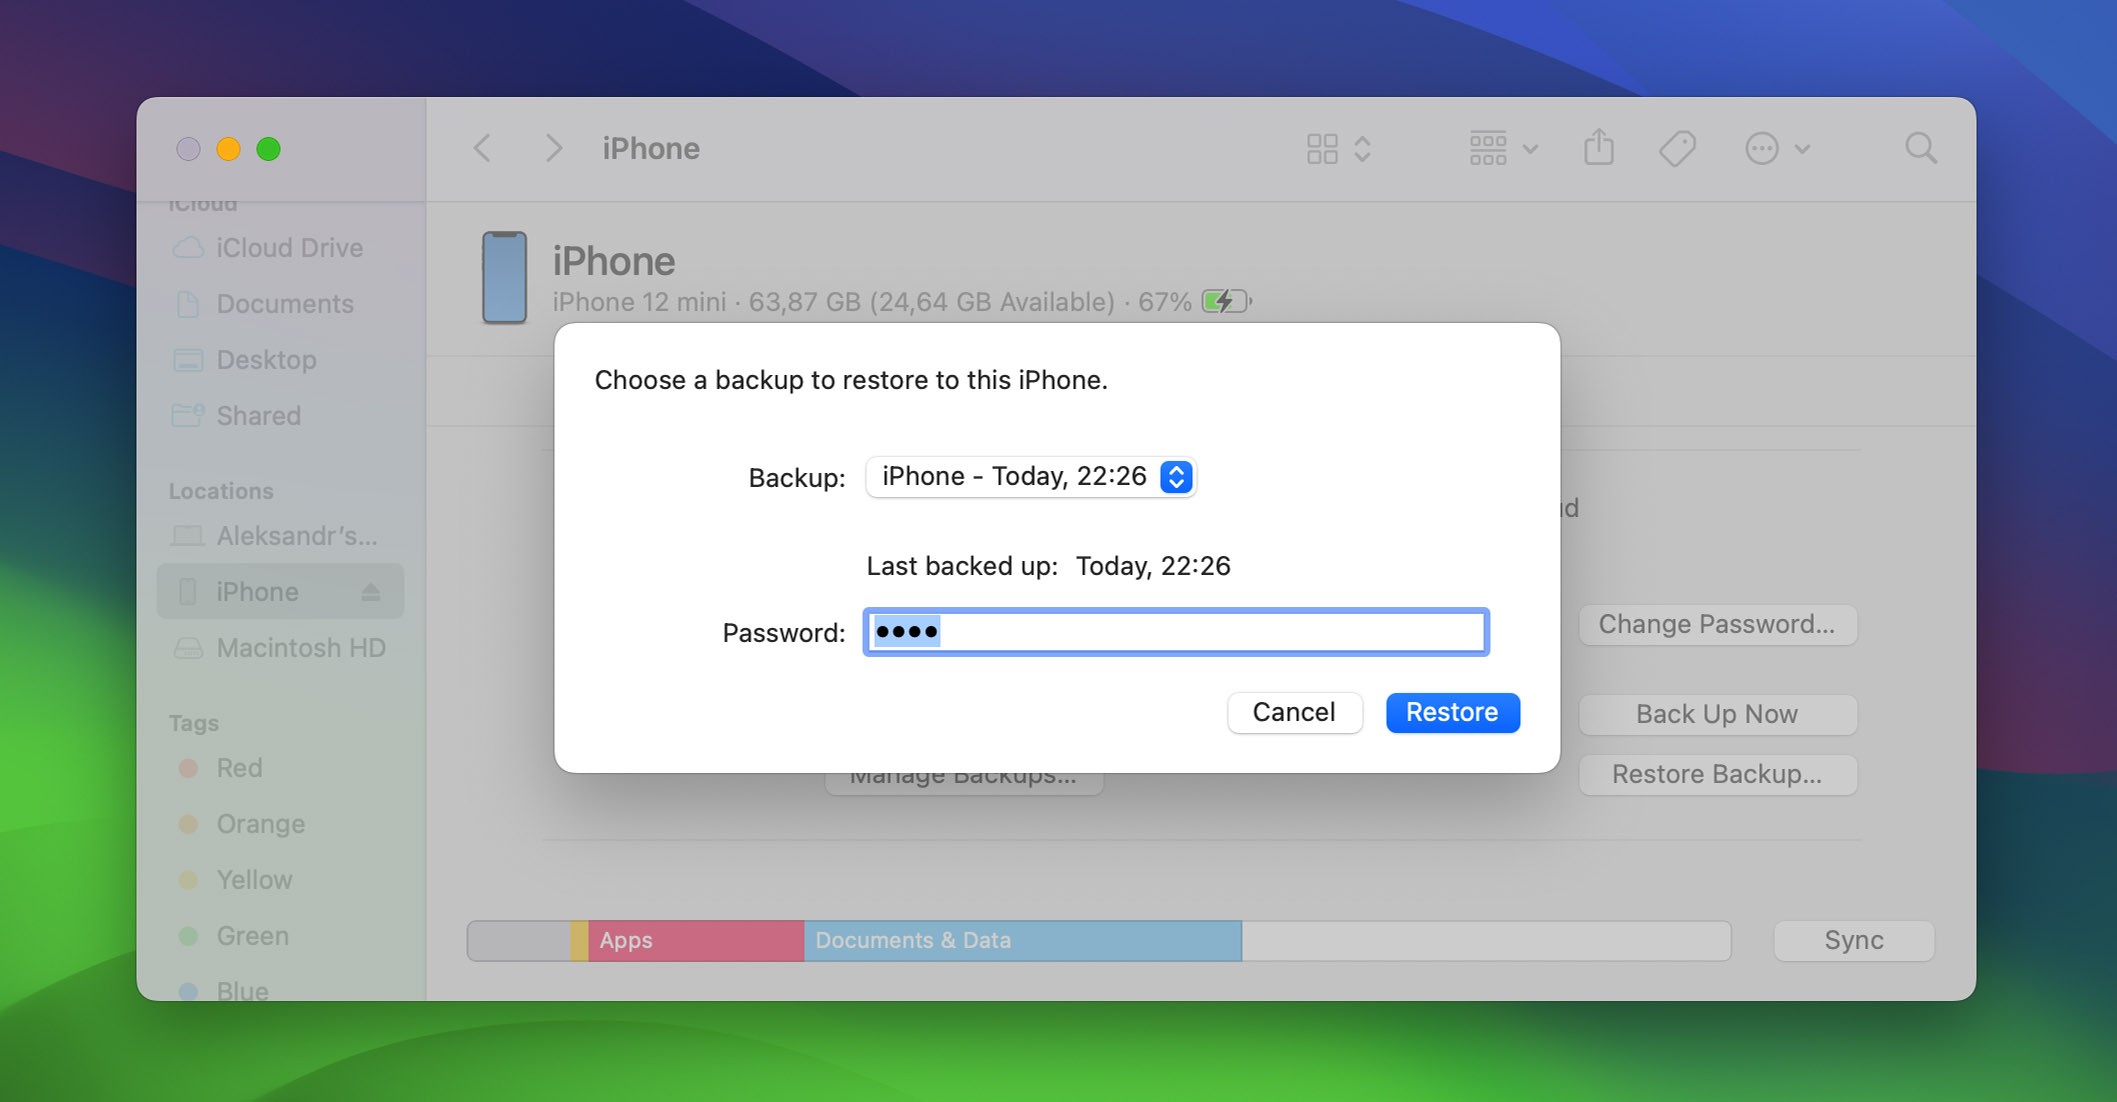Click iCloud Drive in sidebar
2117x1102 pixels.
286,246
